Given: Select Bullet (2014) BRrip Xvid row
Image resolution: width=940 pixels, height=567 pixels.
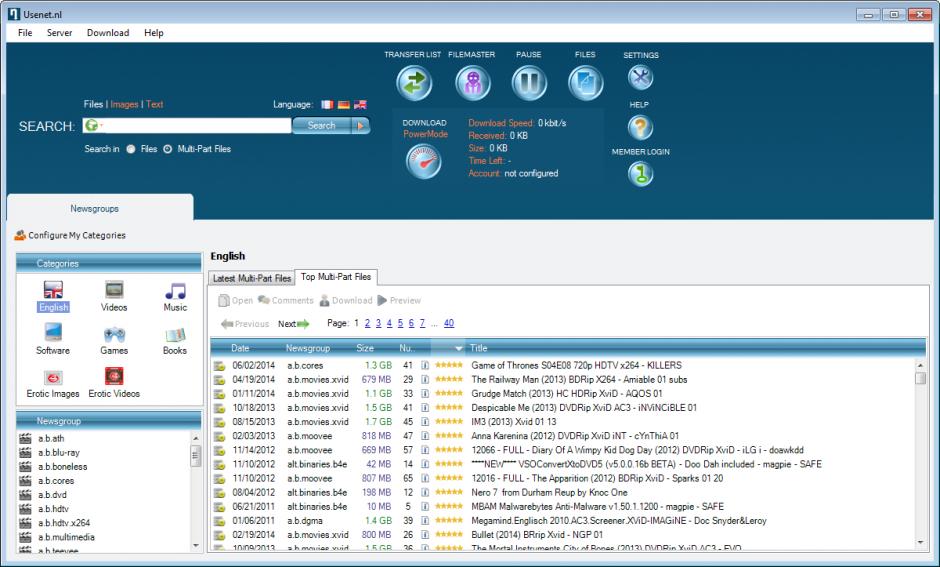Looking at the screenshot, I should click(x=564, y=535).
